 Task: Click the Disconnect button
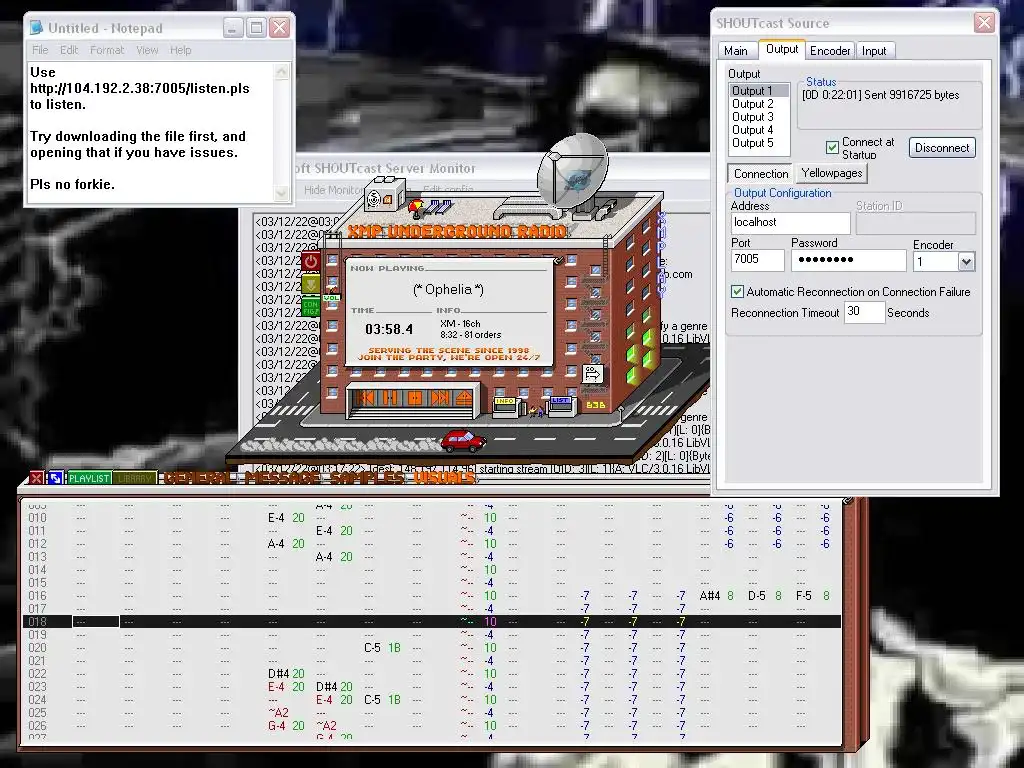(x=942, y=148)
